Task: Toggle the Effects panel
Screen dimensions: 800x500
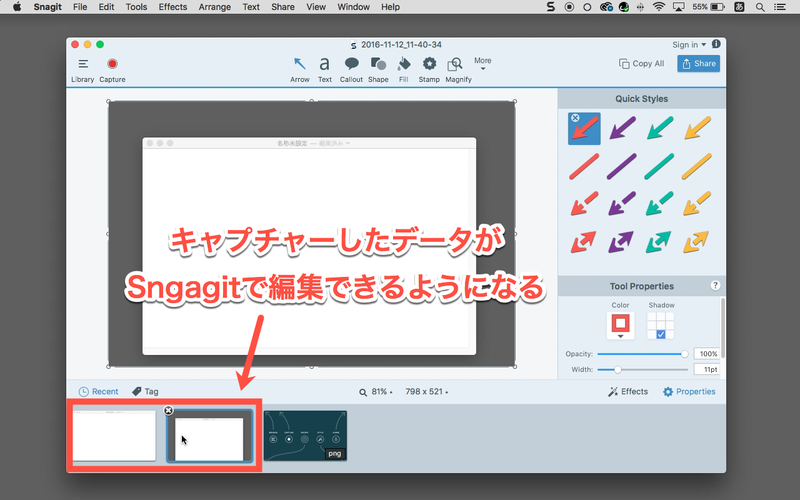Action: [x=628, y=391]
